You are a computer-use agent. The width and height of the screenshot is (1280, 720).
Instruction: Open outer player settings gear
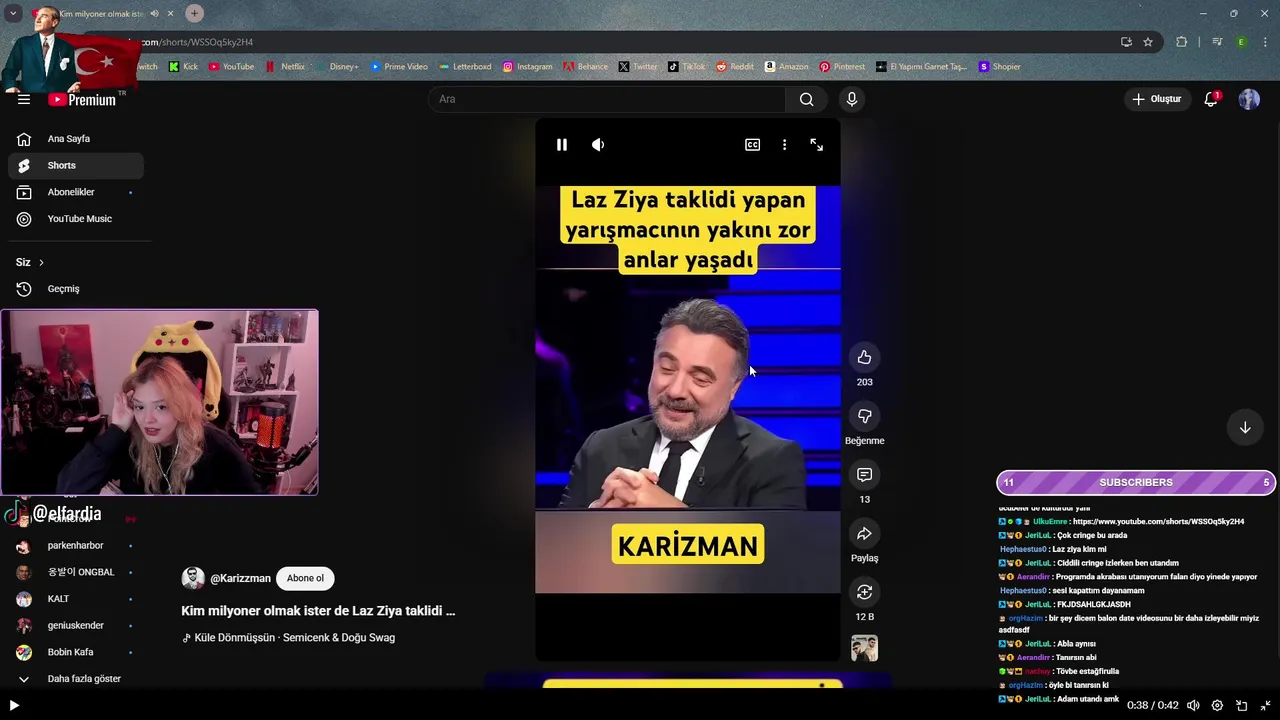(1217, 705)
